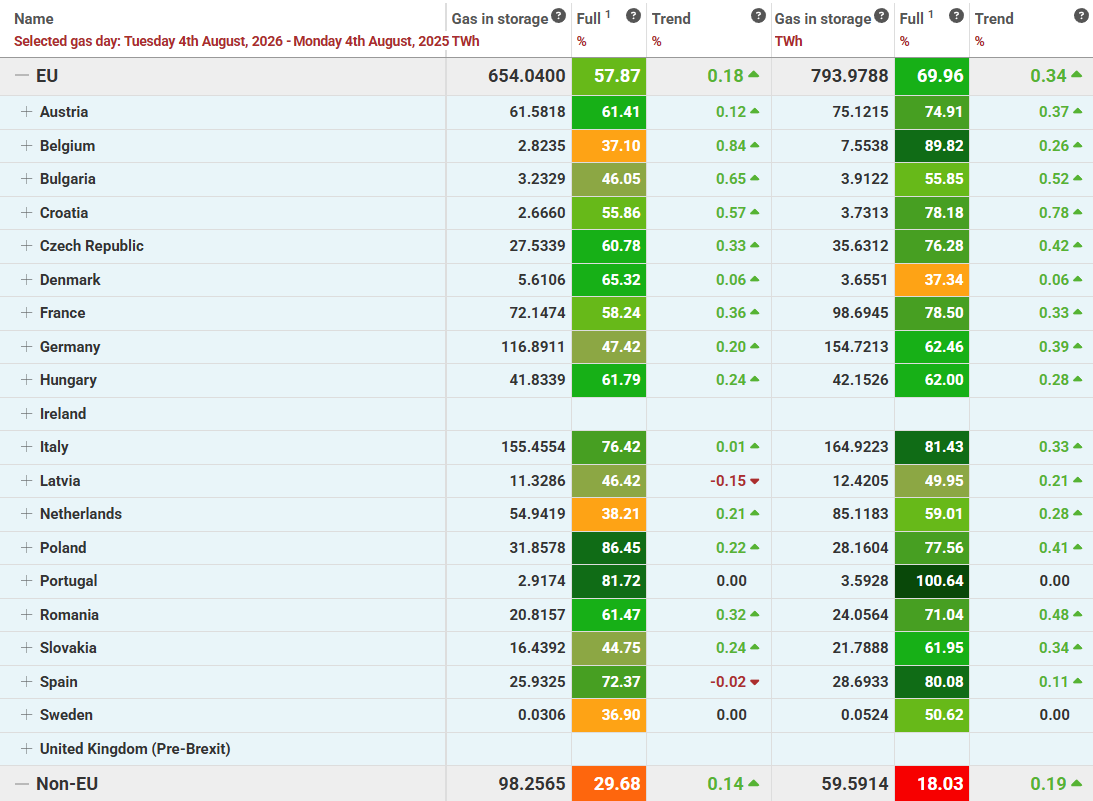
Task: Click Latvia's red downward trend arrow
Action: [x=755, y=481]
